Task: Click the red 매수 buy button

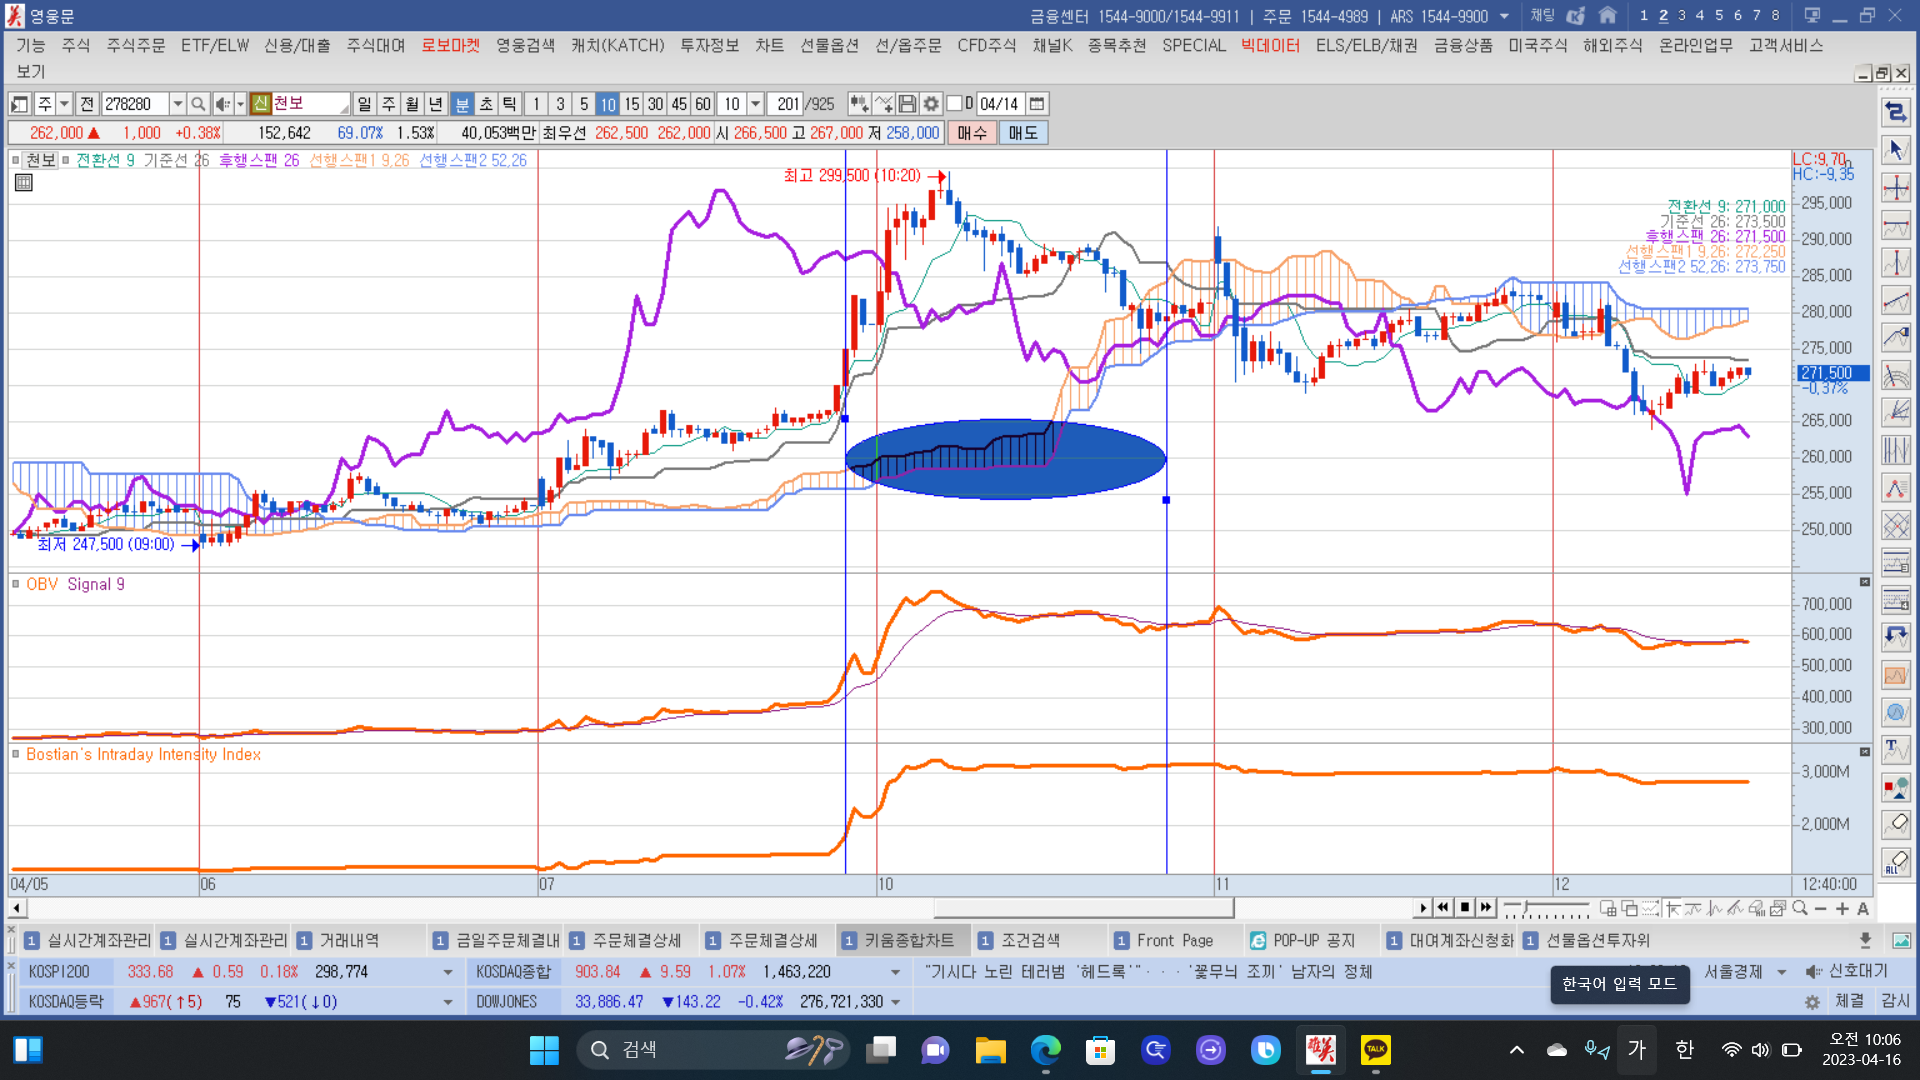Action: click(971, 133)
